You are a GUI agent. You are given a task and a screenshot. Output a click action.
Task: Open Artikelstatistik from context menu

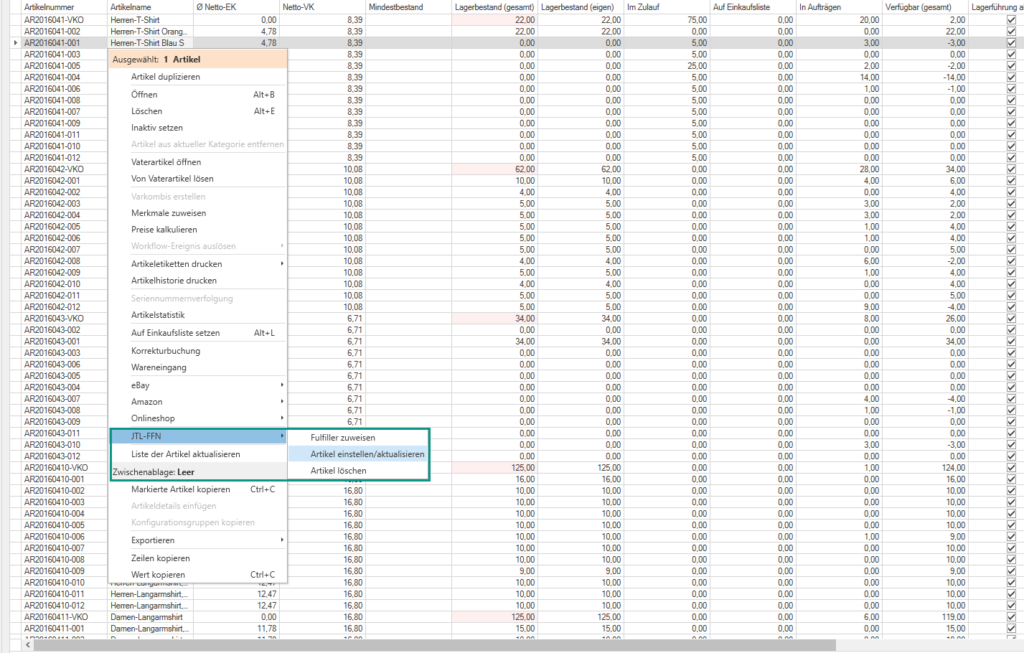(x=158, y=315)
